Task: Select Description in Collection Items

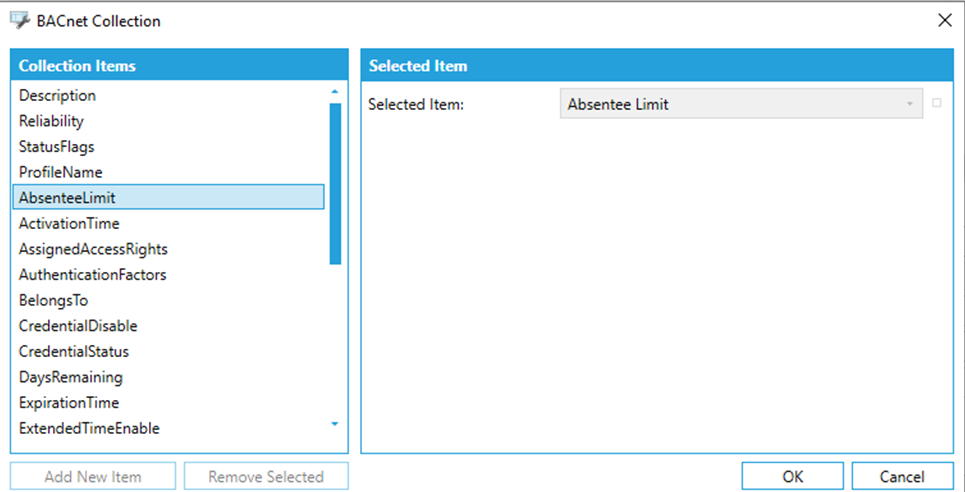Action: click(x=58, y=96)
